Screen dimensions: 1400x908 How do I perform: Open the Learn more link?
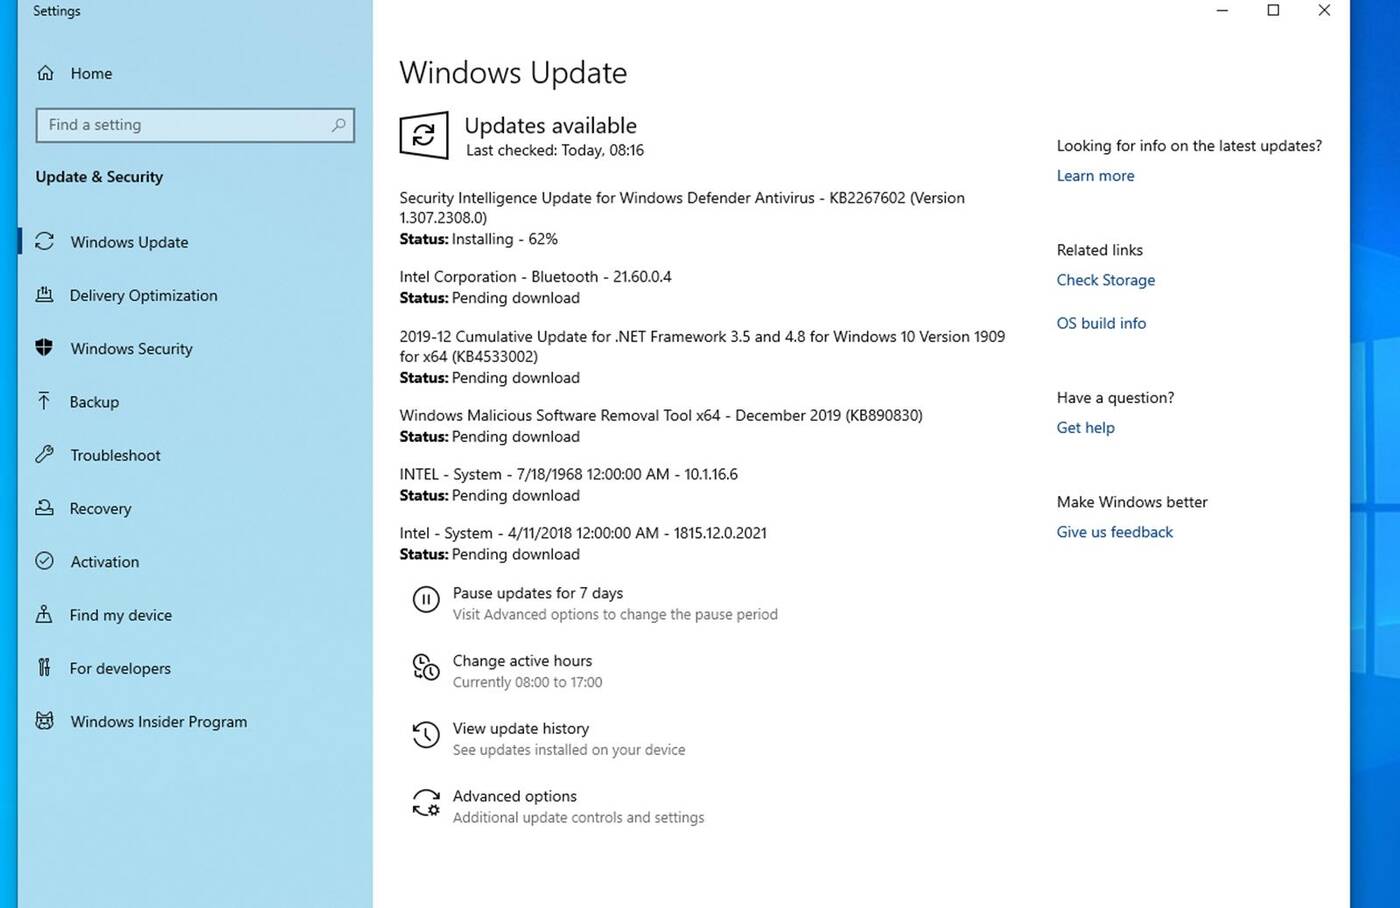1094,175
